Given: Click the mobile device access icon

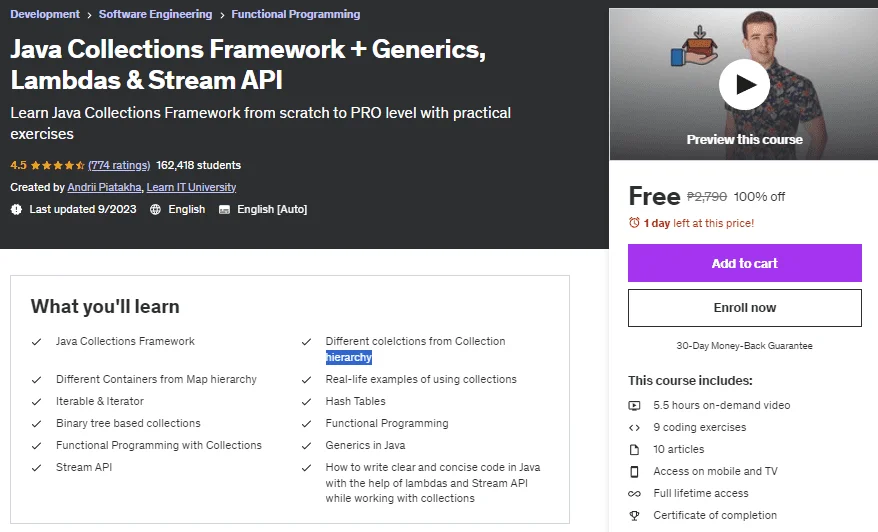Looking at the screenshot, I should [634, 472].
